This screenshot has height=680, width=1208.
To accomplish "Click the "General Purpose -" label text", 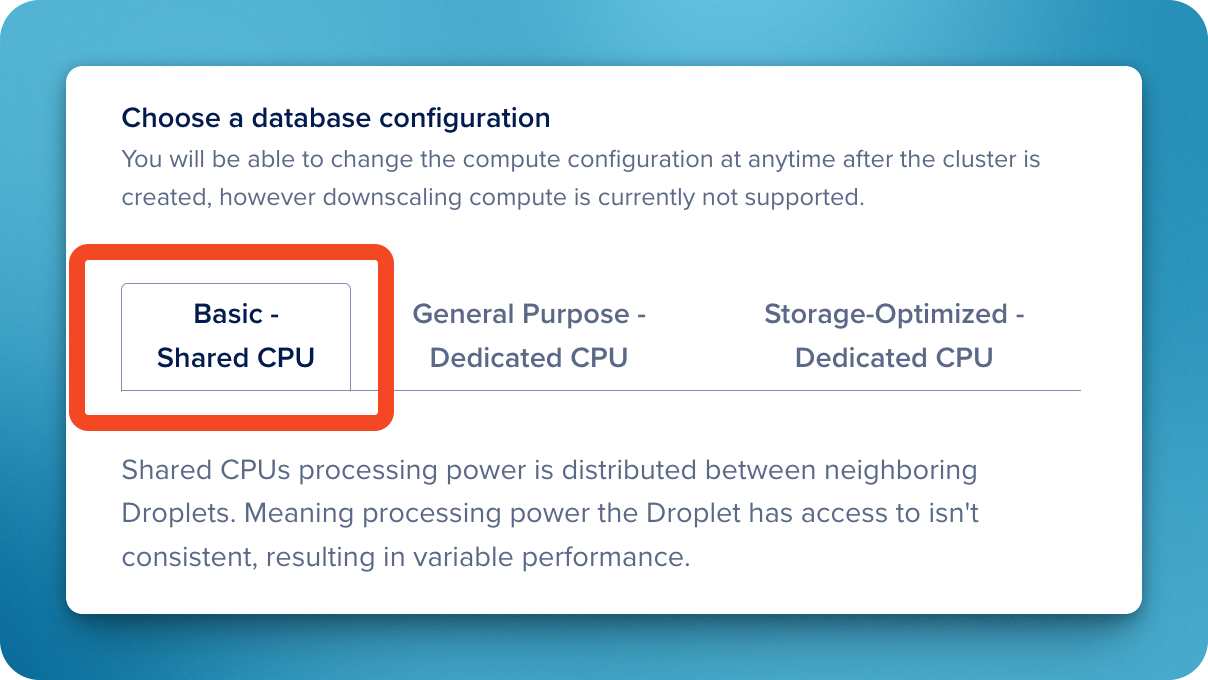I will pyautogui.click(x=529, y=314).
